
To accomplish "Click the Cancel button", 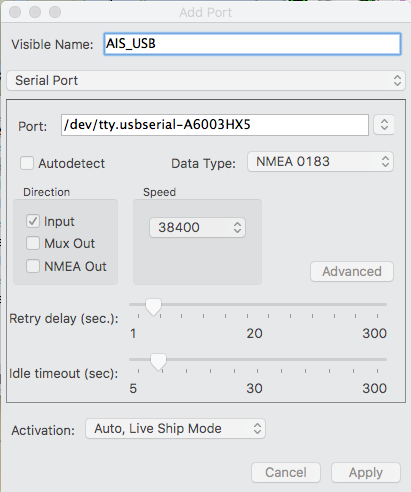I will (286, 472).
